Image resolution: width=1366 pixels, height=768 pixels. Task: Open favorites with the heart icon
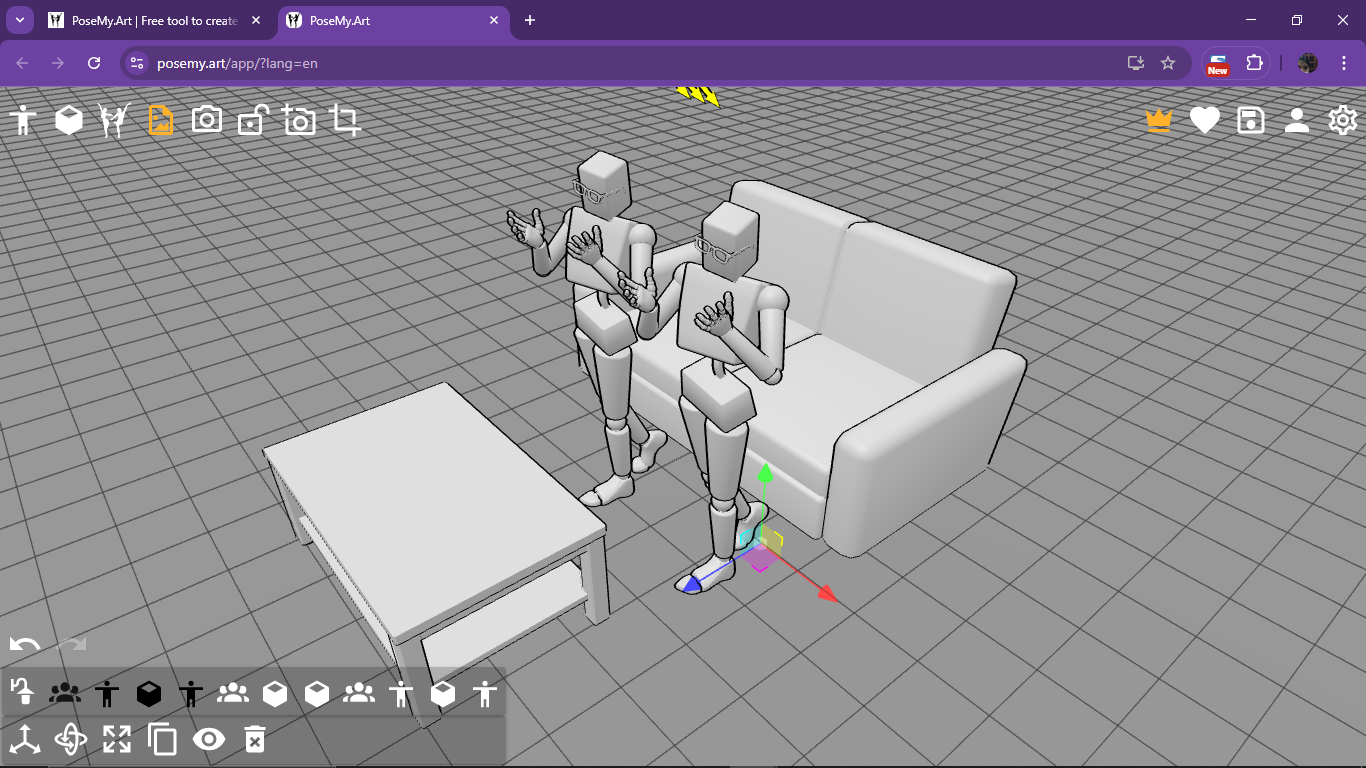pos(1204,119)
